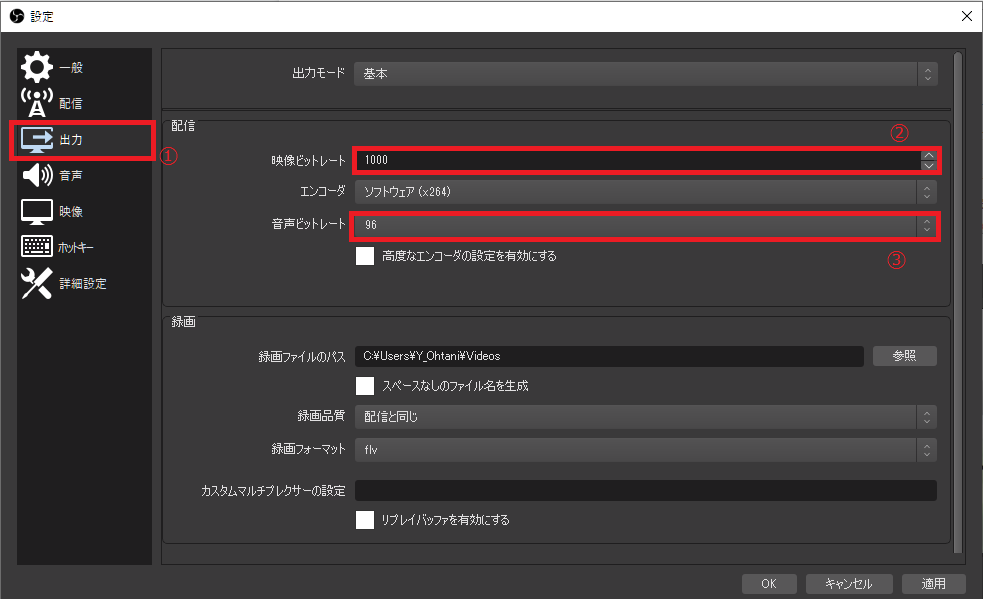
Task: Enable リプレイバッファを有効にする checkbox
Action: click(x=365, y=520)
